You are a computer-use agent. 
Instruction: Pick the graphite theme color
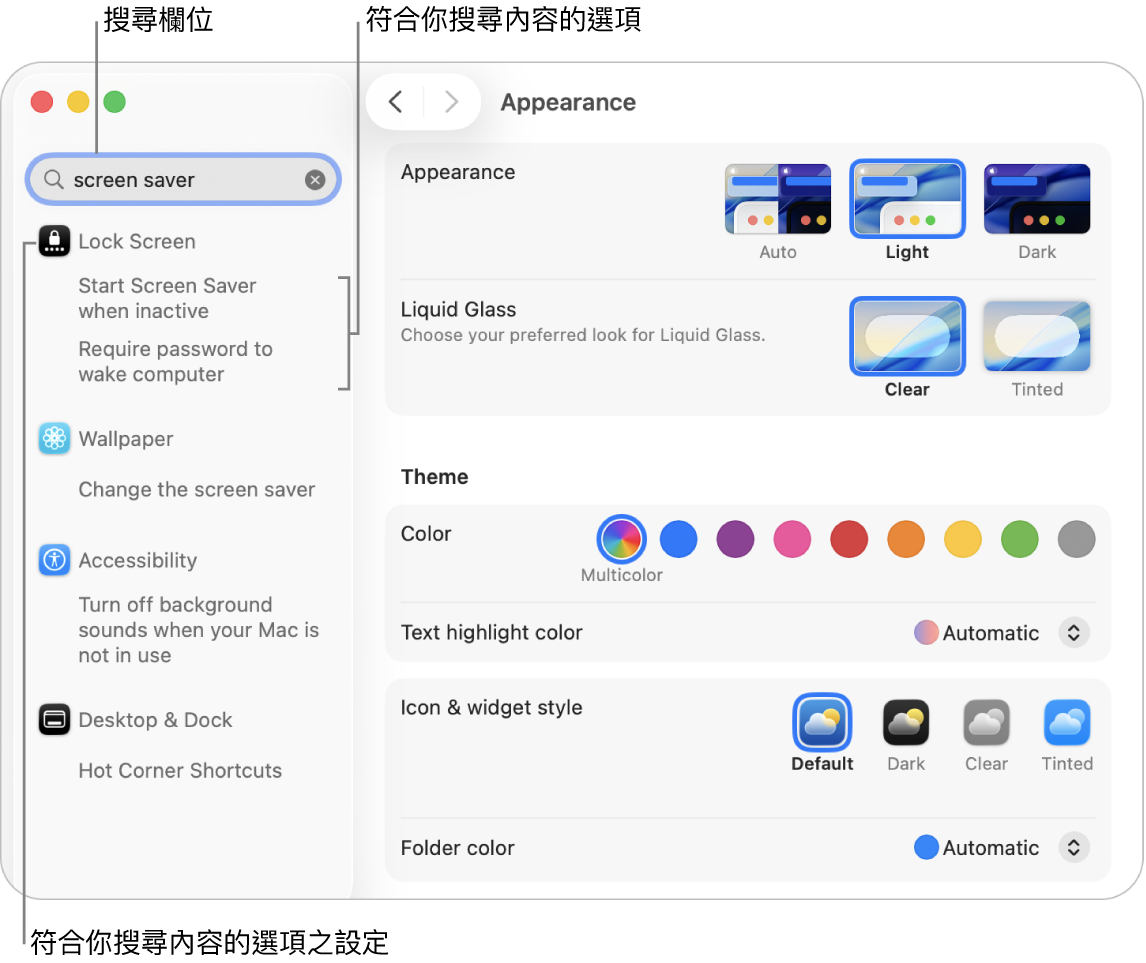coord(1077,539)
